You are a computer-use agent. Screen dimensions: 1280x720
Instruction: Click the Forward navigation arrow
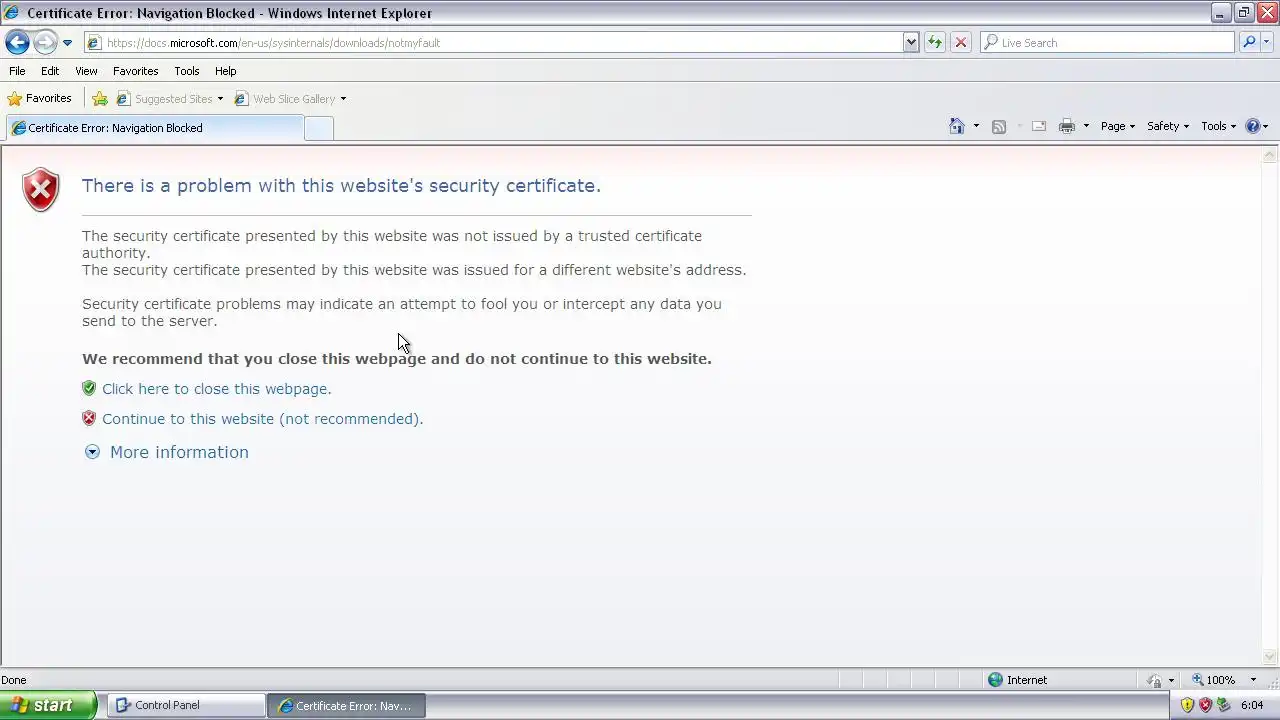pos(45,42)
